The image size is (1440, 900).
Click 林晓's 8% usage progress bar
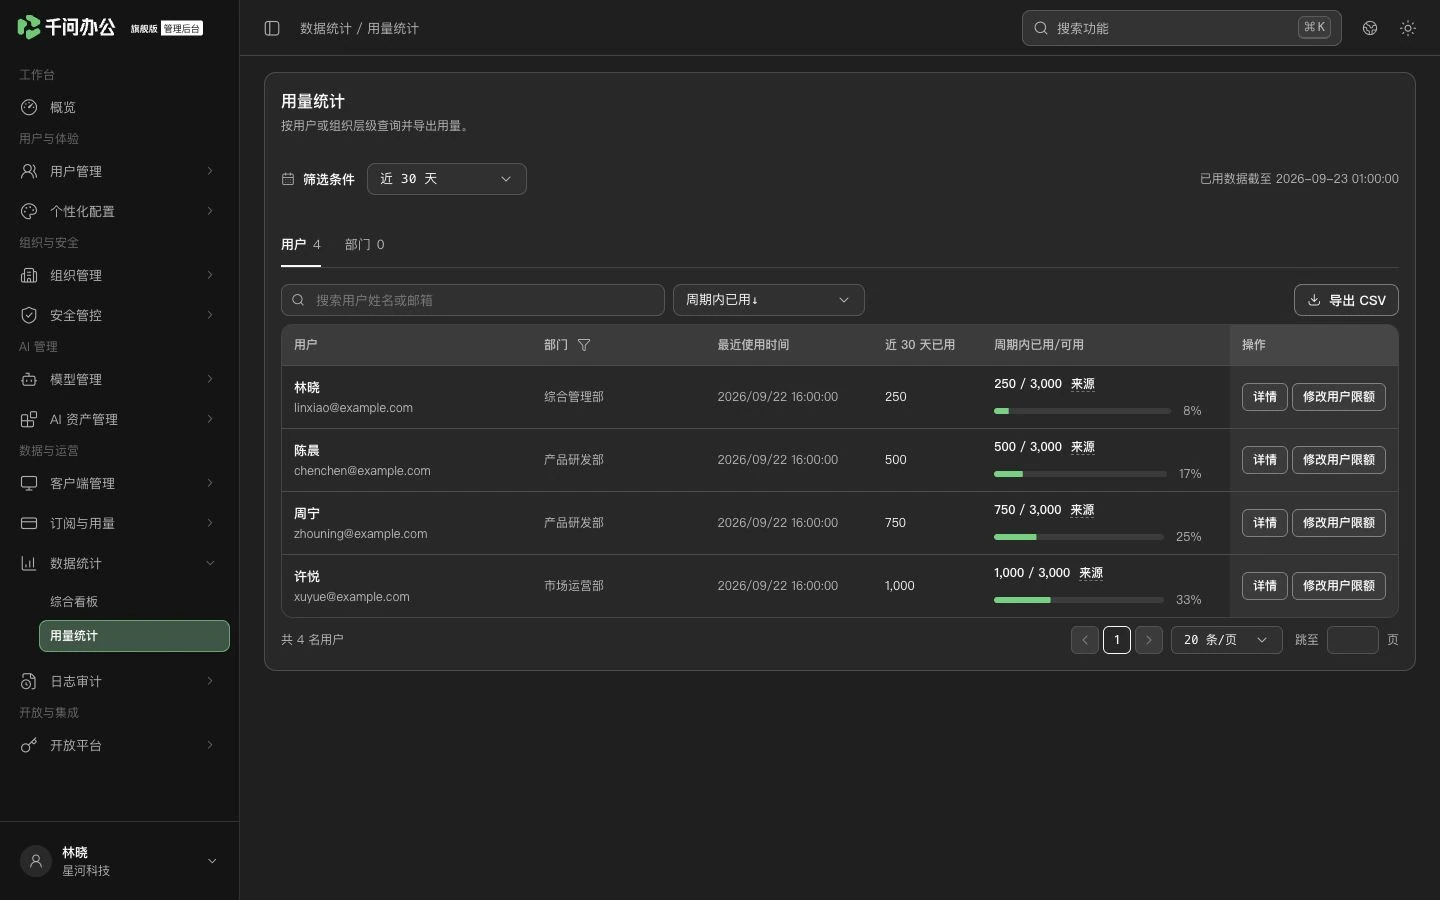tap(1082, 411)
